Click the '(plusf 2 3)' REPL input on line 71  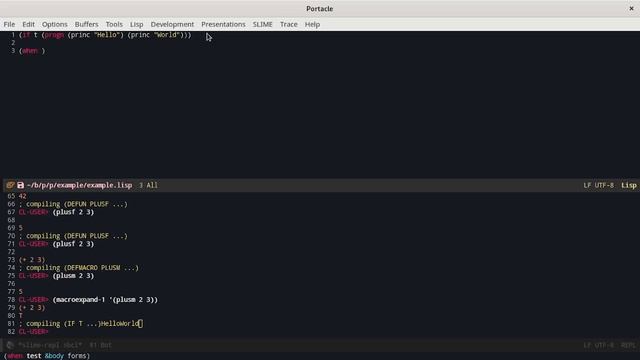pyautogui.click(x=73, y=244)
